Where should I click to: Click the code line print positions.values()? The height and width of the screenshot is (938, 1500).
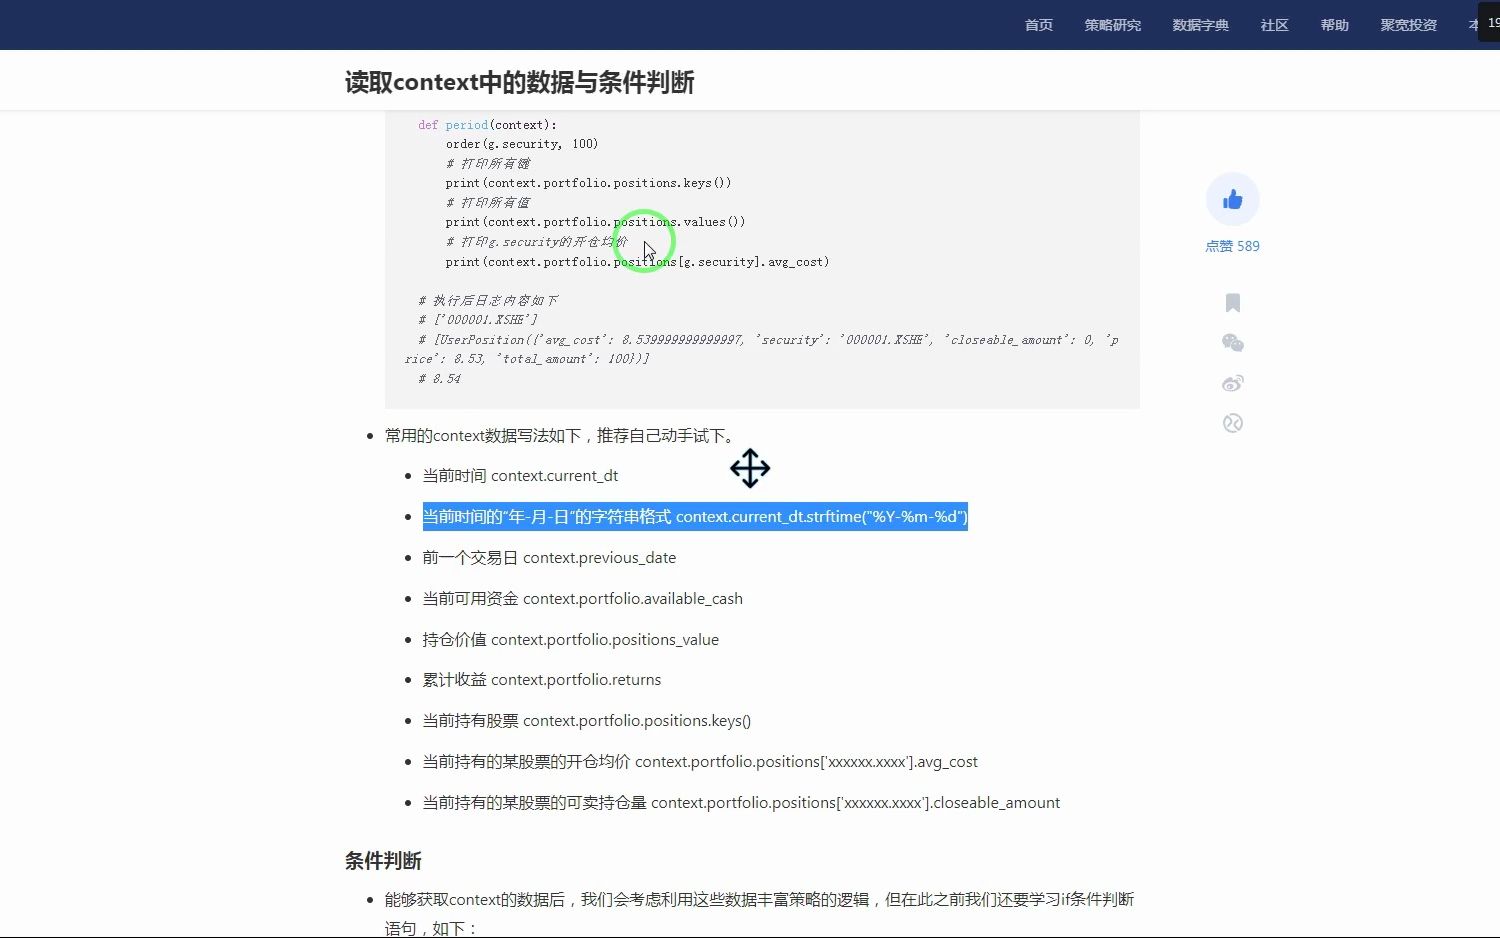click(595, 222)
